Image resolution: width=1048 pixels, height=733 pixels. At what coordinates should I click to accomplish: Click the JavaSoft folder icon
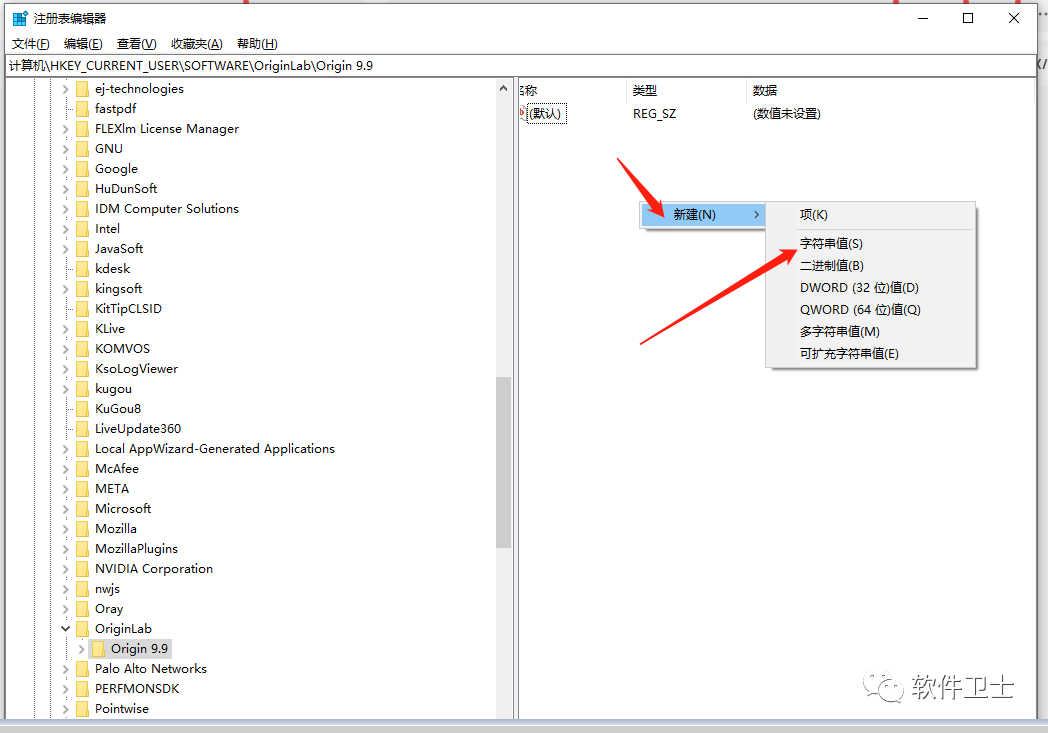click(82, 249)
